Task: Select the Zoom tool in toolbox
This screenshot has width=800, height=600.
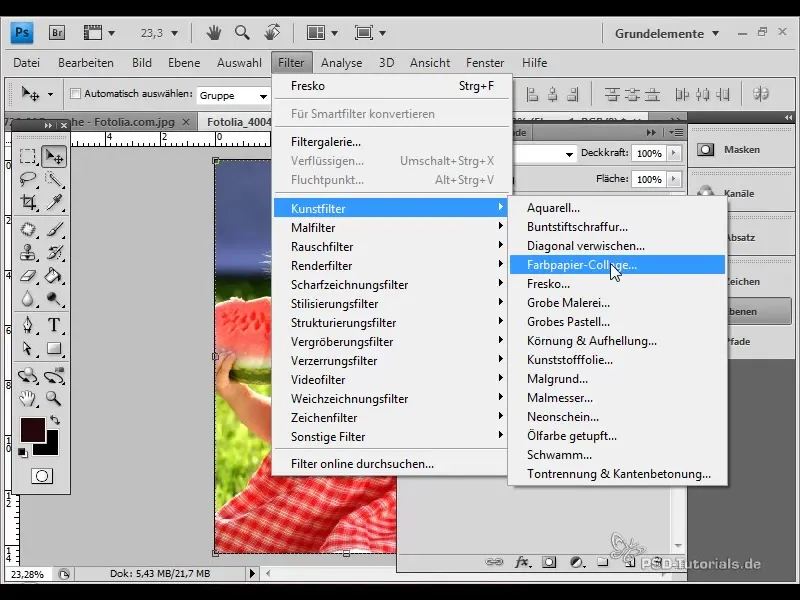Action: click(54, 398)
